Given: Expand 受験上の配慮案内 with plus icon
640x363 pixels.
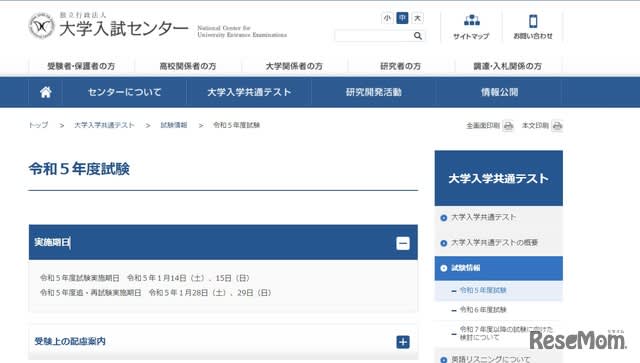Looking at the screenshot, I should coord(403,342).
